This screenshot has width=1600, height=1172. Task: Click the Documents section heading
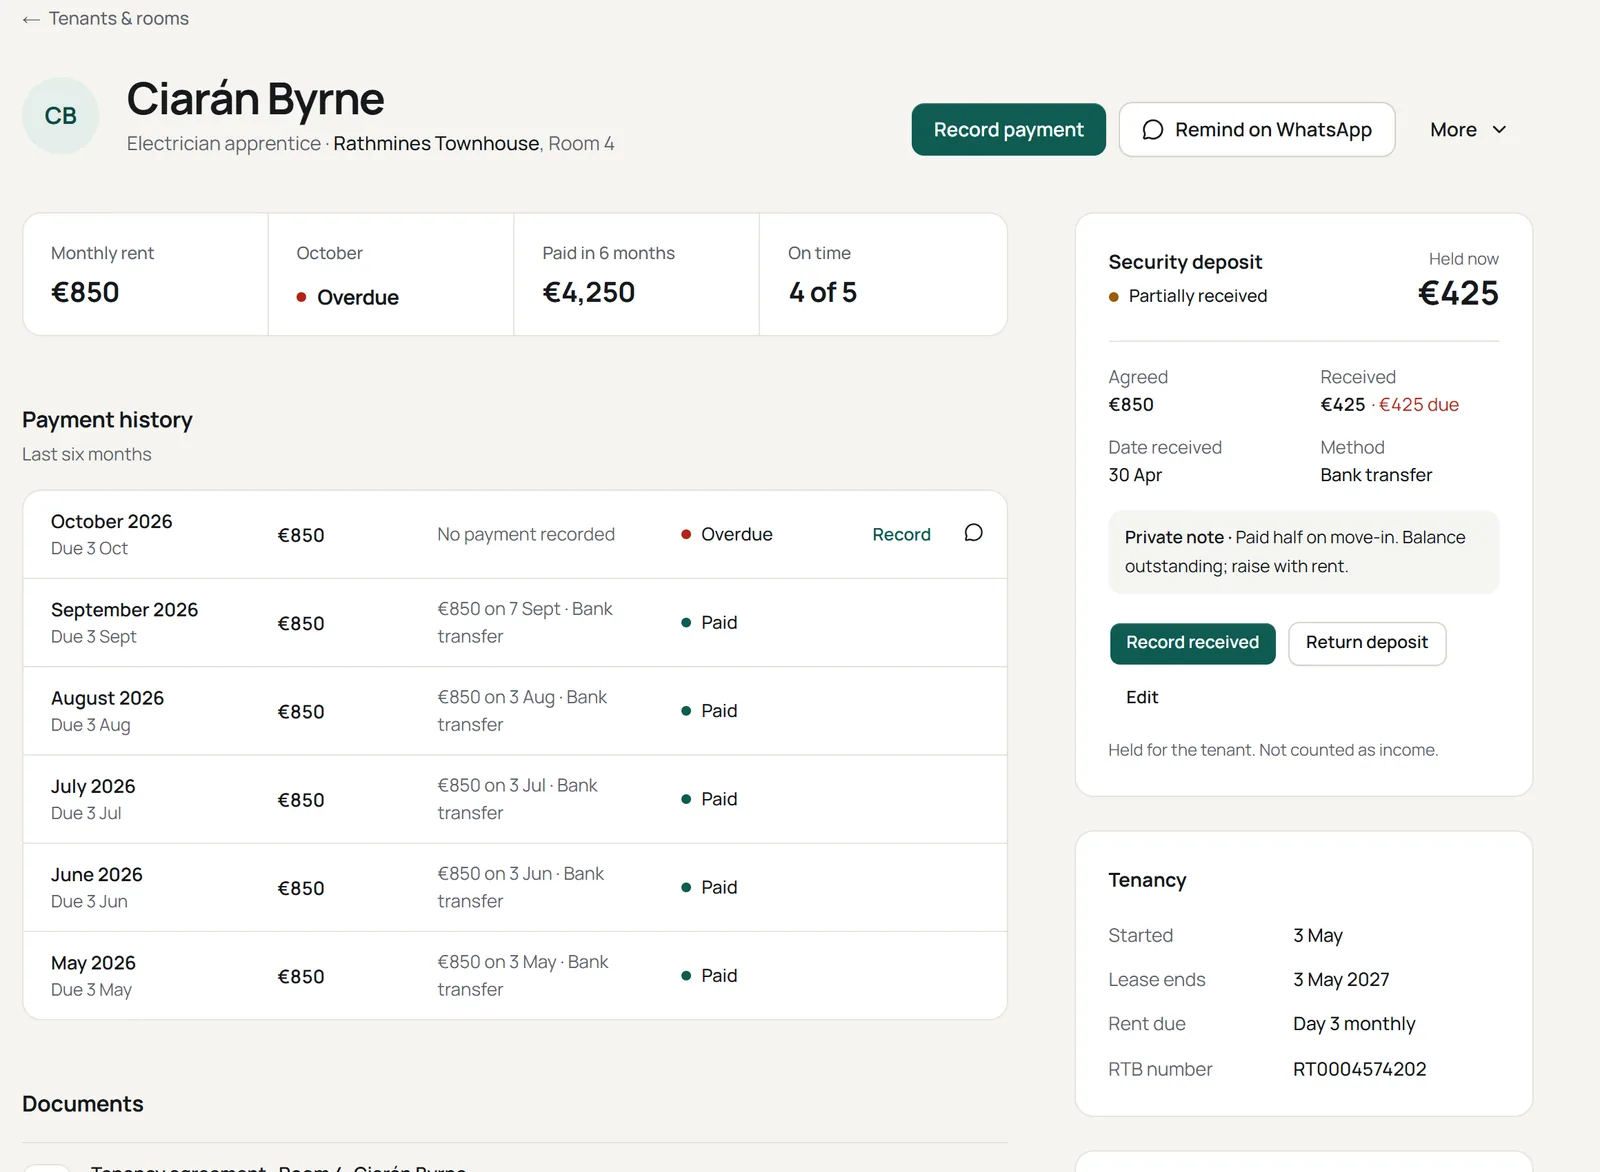(x=83, y=1104)
